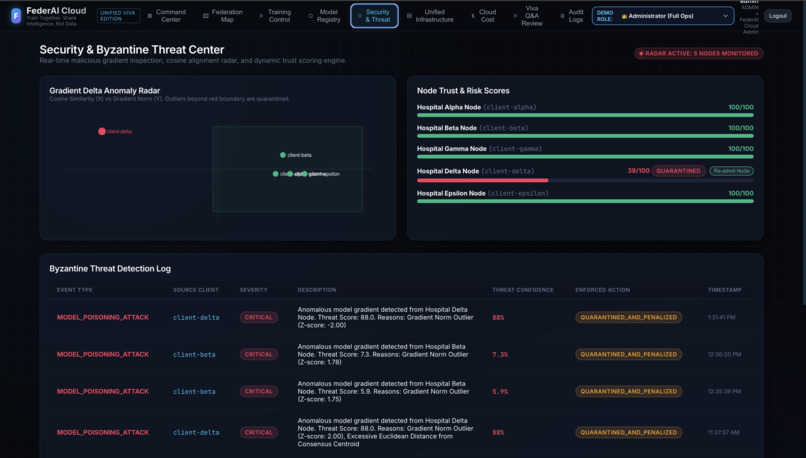Click Hospital Delta Node red trust bar
The width and height of the screenshot is (806, 458).
[x=482, y=180]
